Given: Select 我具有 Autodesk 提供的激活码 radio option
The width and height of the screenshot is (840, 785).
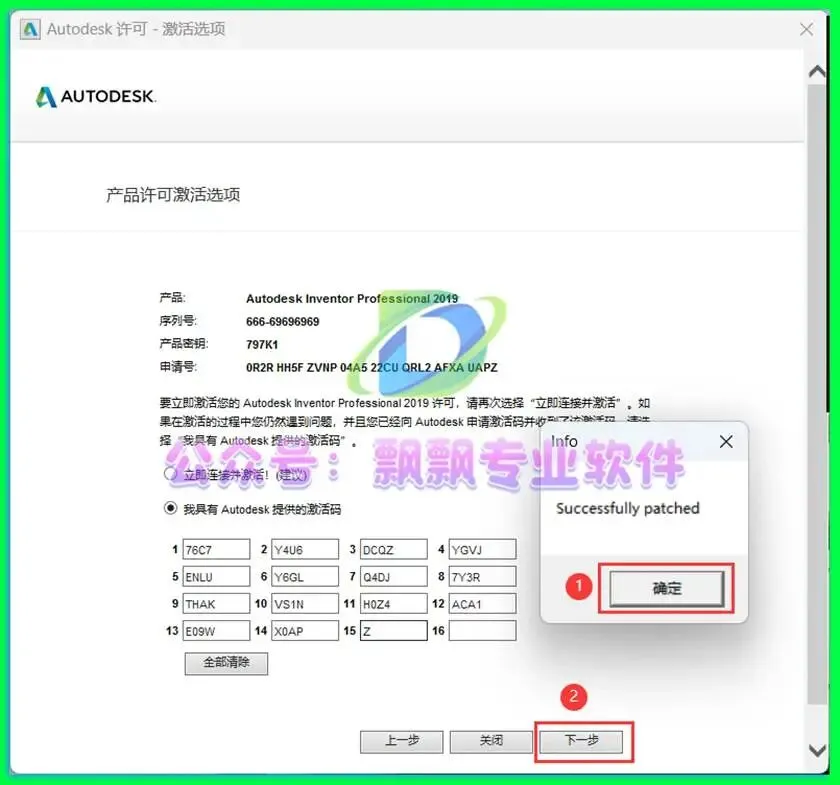Looking at the screenshot, I should point(170,508).
